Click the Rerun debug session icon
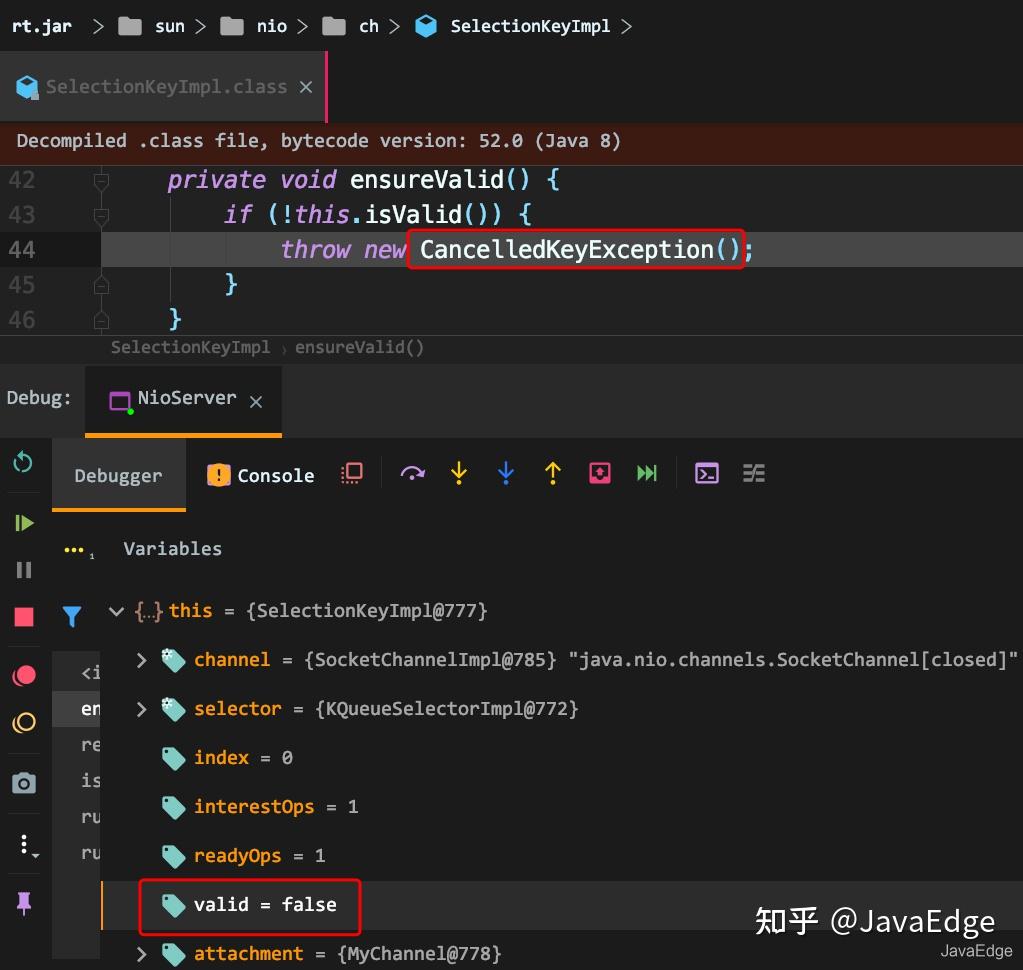1023x970 pixels. click(23, 462)
